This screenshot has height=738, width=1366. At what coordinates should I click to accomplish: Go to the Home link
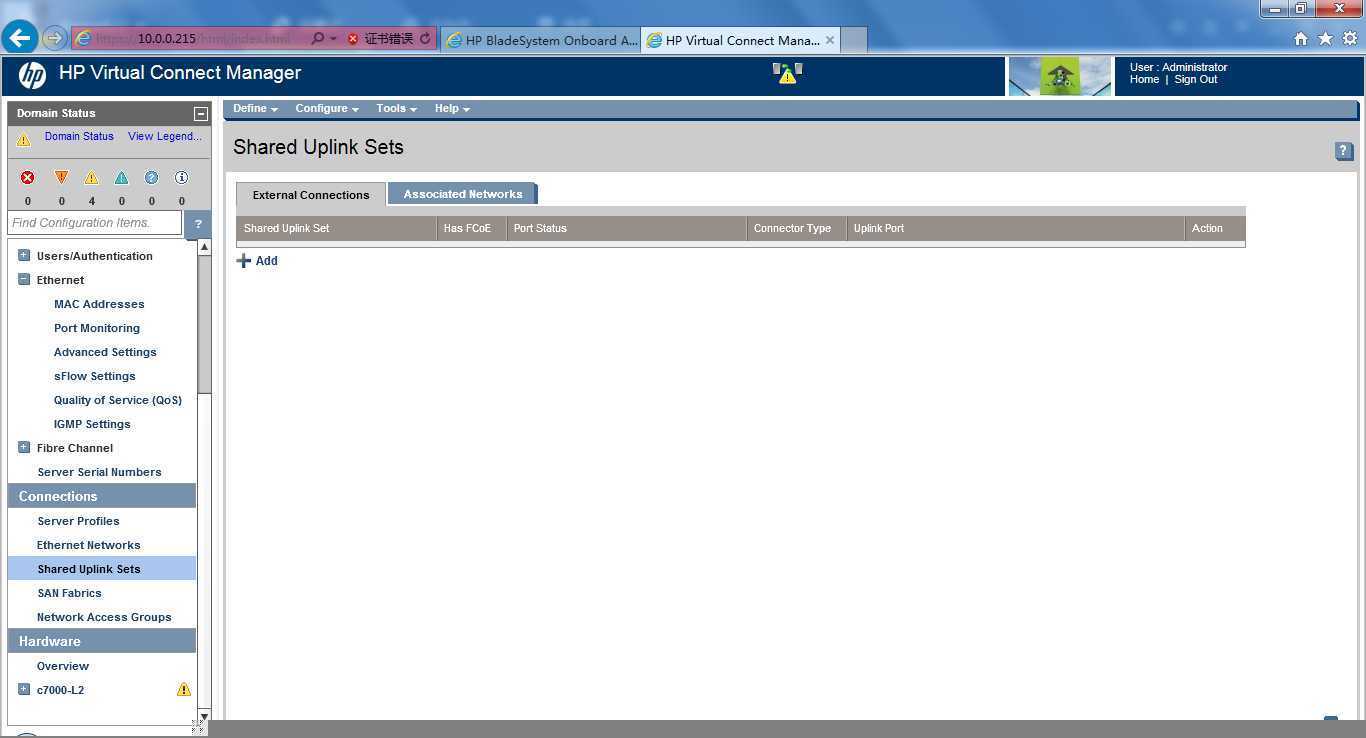(1144, 79)
